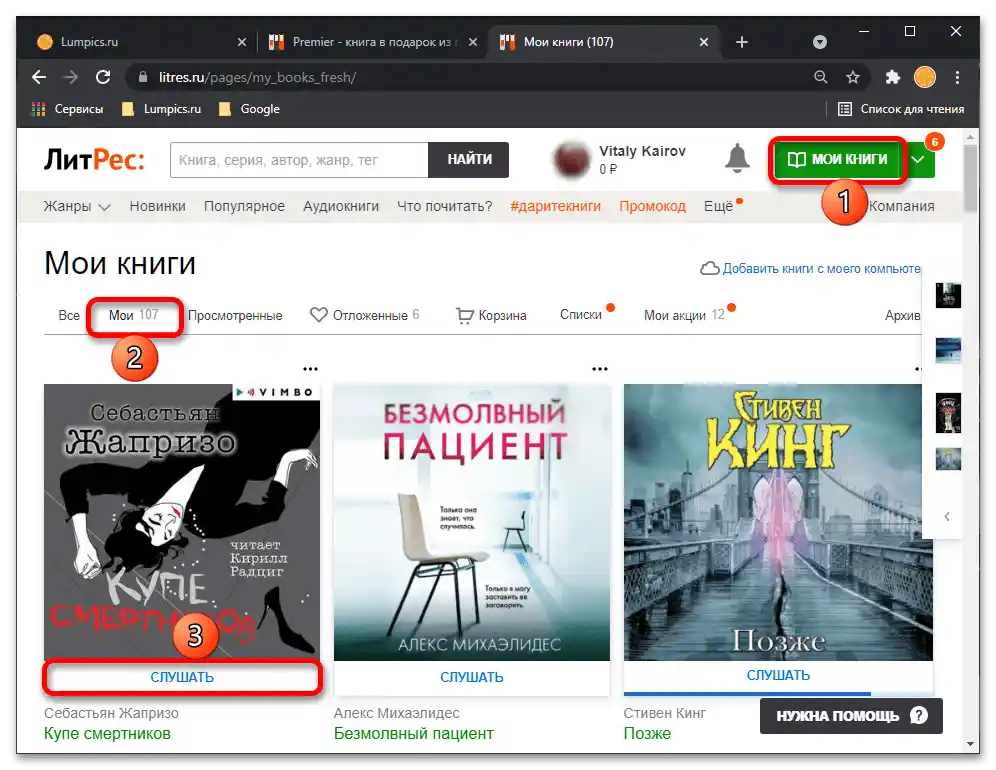Open notifications bell icon
The image size is (996, 770).
(x=737, y=158)
